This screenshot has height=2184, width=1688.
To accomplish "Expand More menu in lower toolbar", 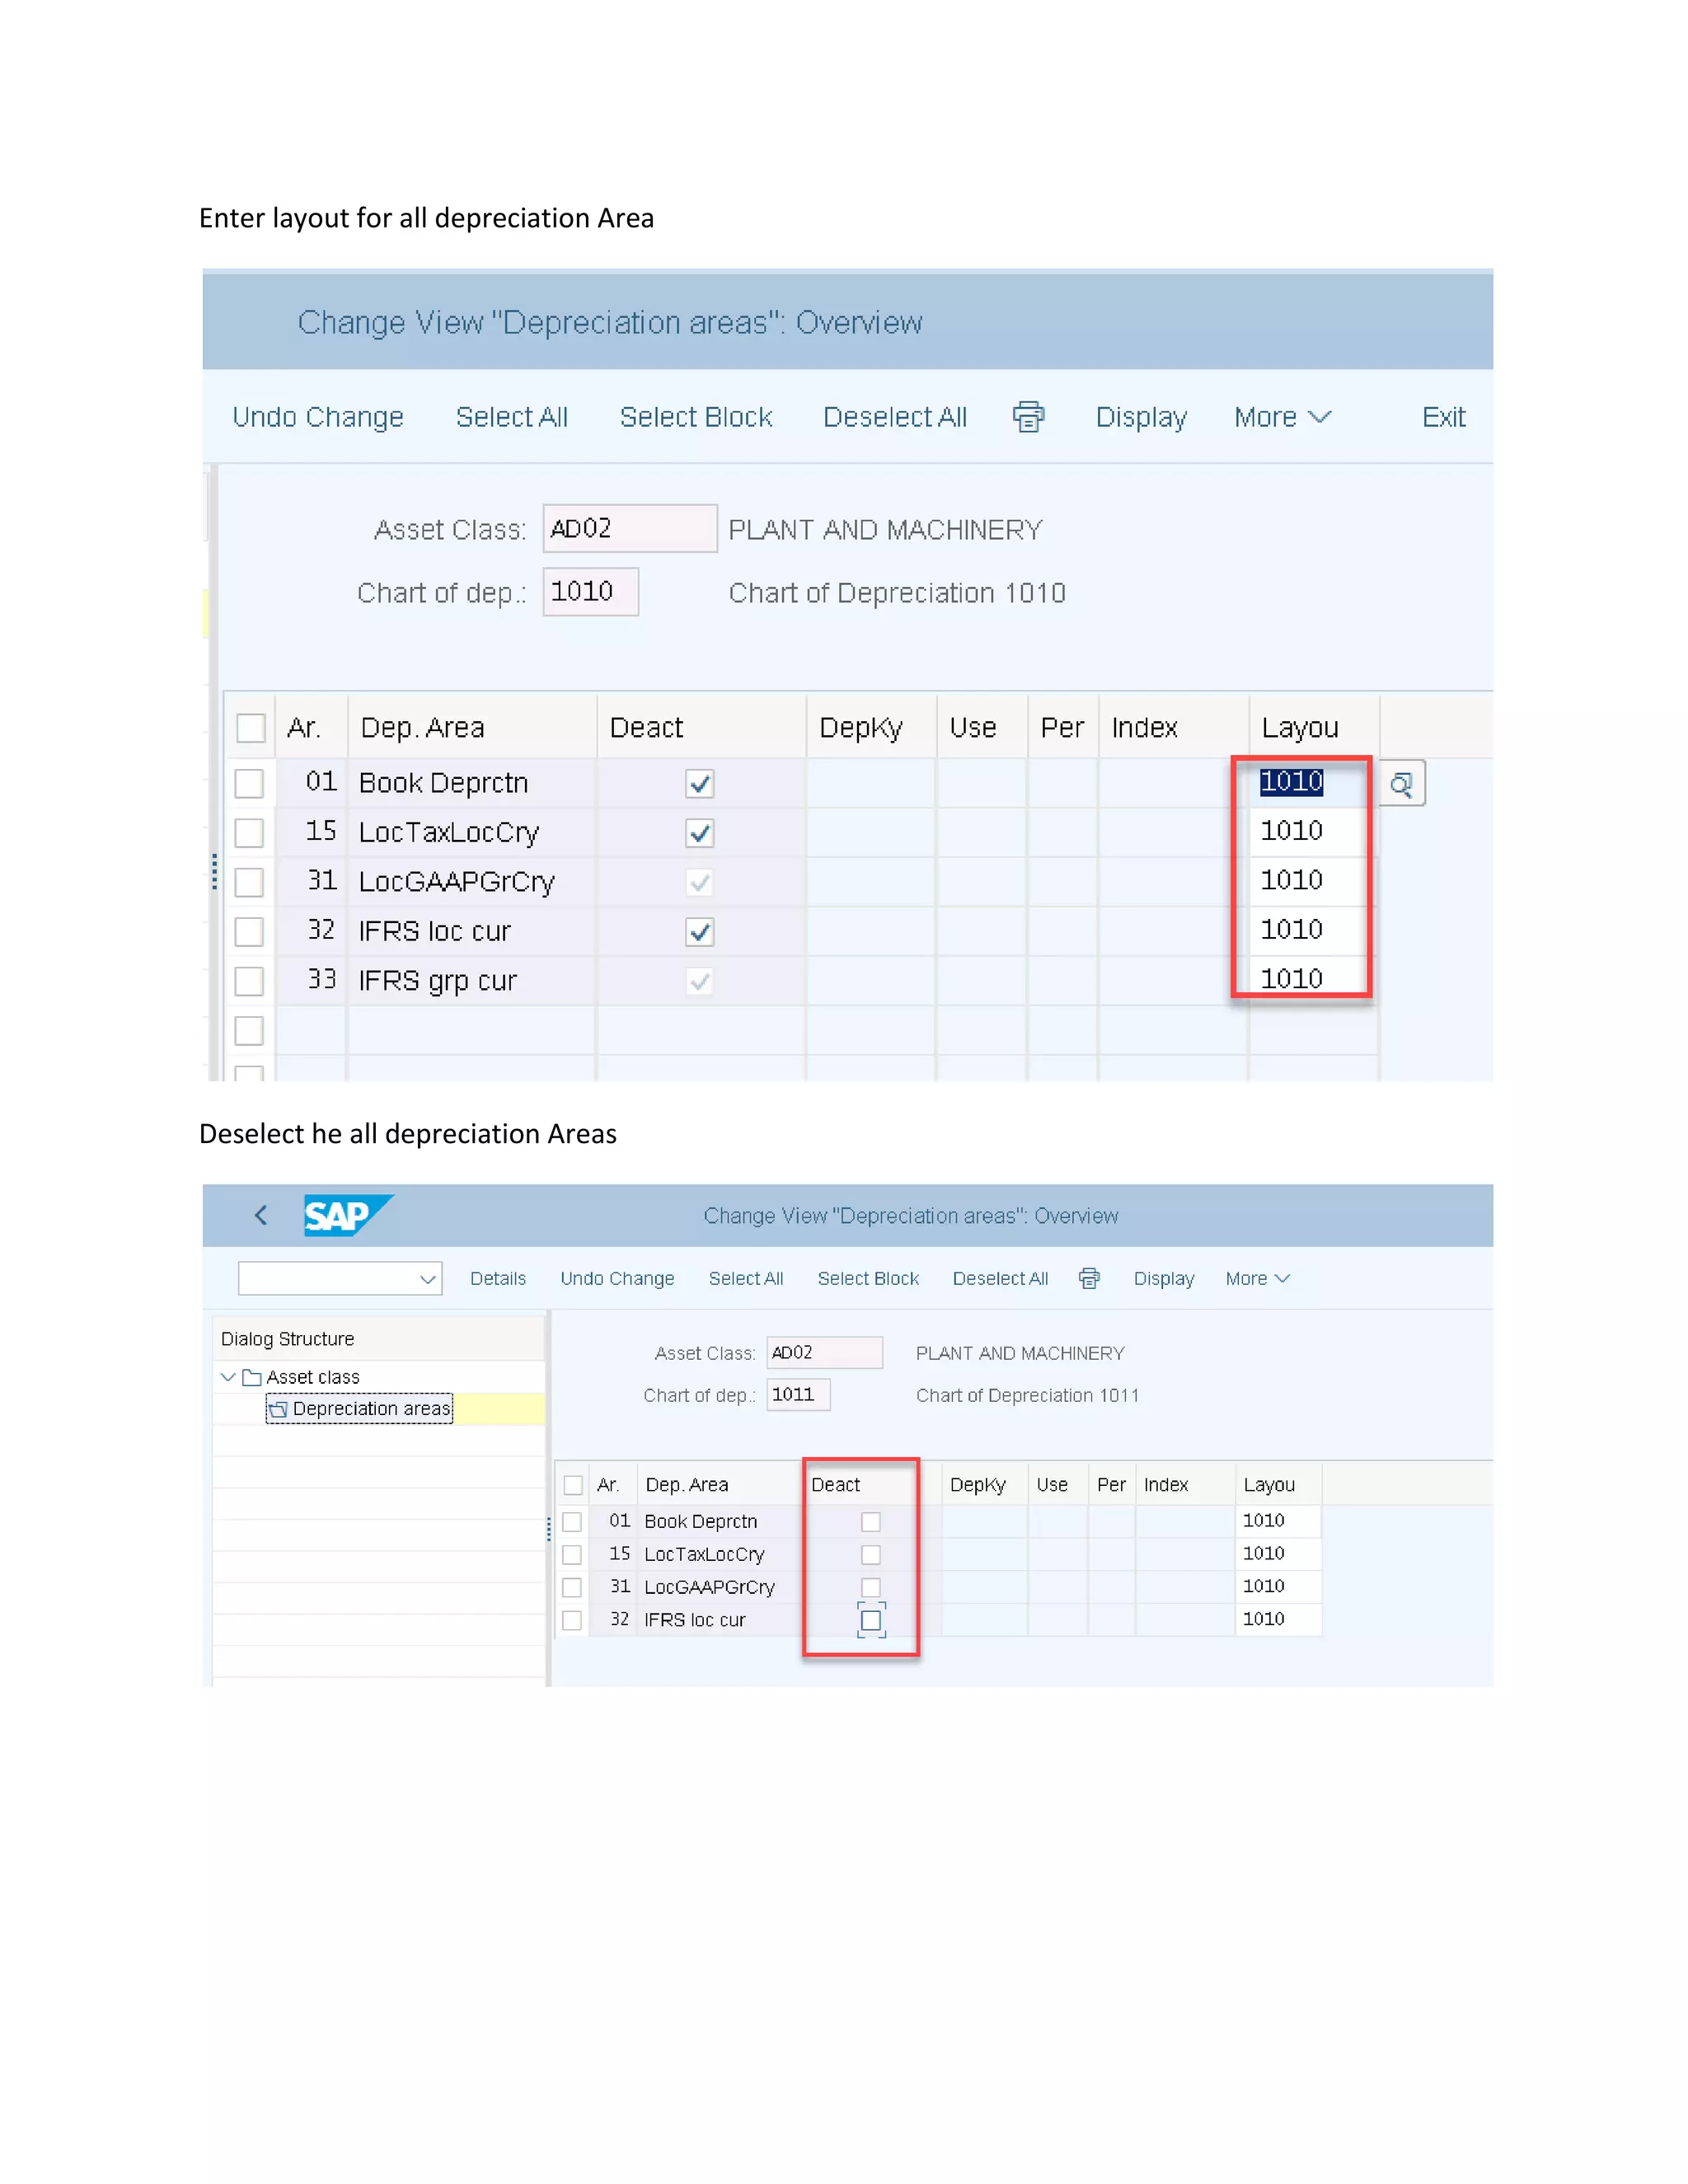I will (1257, 1278).
